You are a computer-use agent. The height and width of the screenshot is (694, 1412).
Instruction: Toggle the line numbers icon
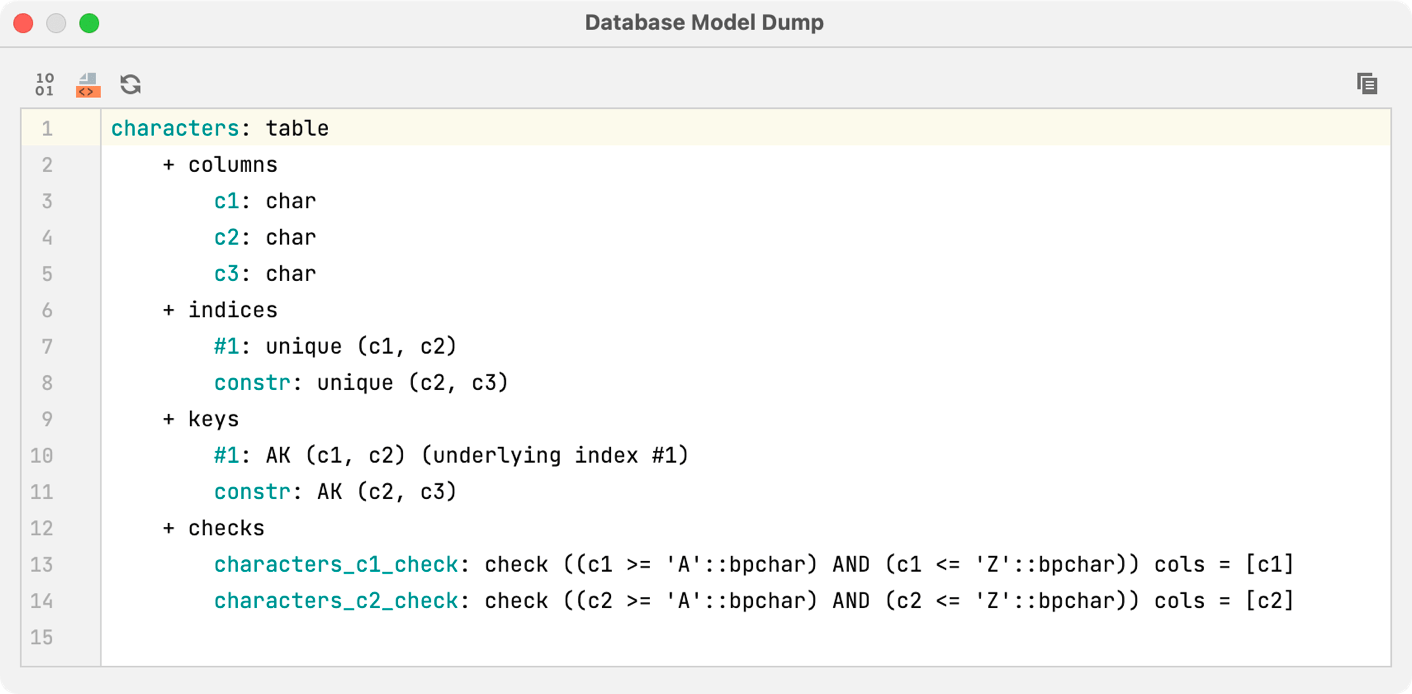[44, 84]
